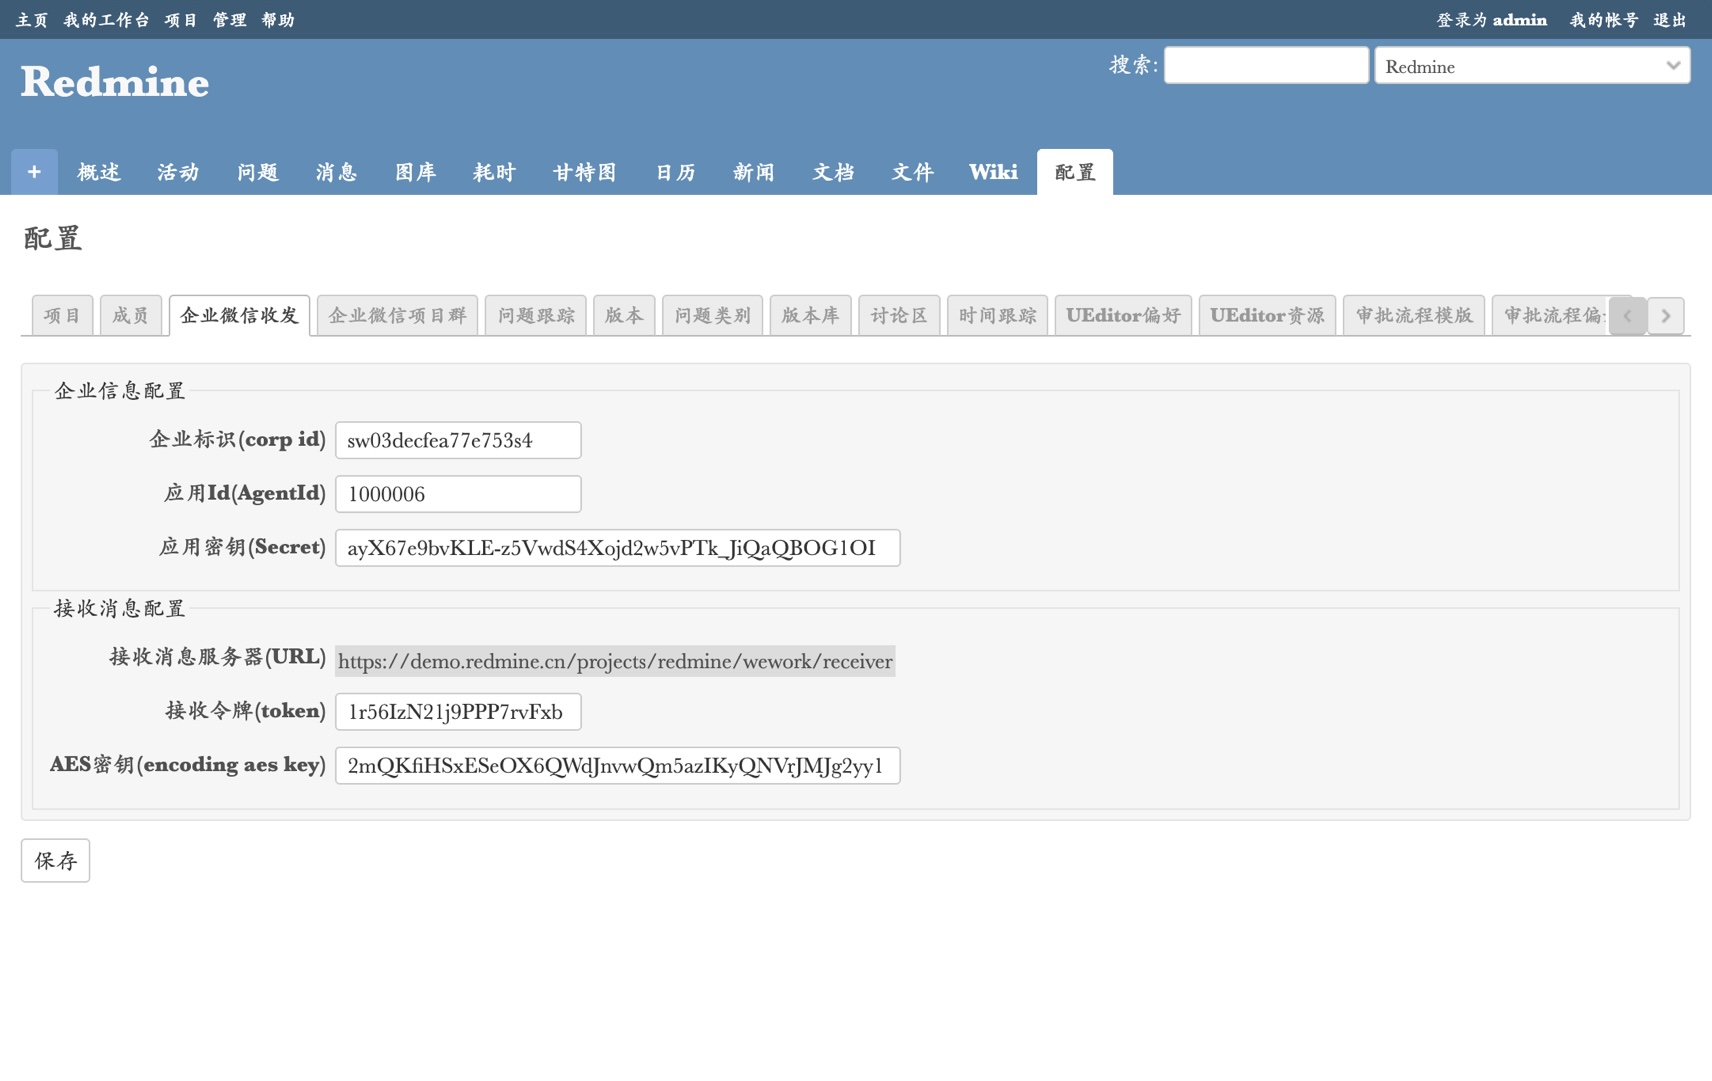Click the Redmine header title
The width and height of the screenshot is (1712, 1081).
point(114,82)
